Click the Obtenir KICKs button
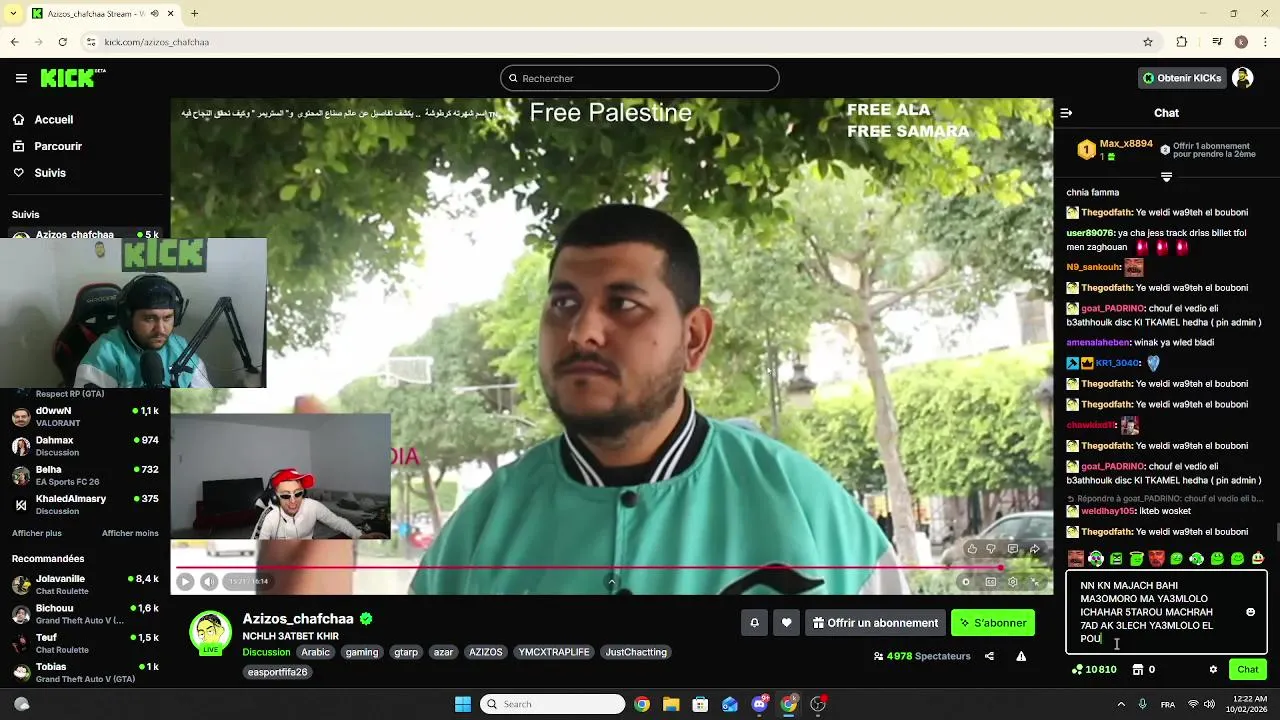 click(1182, 78)
